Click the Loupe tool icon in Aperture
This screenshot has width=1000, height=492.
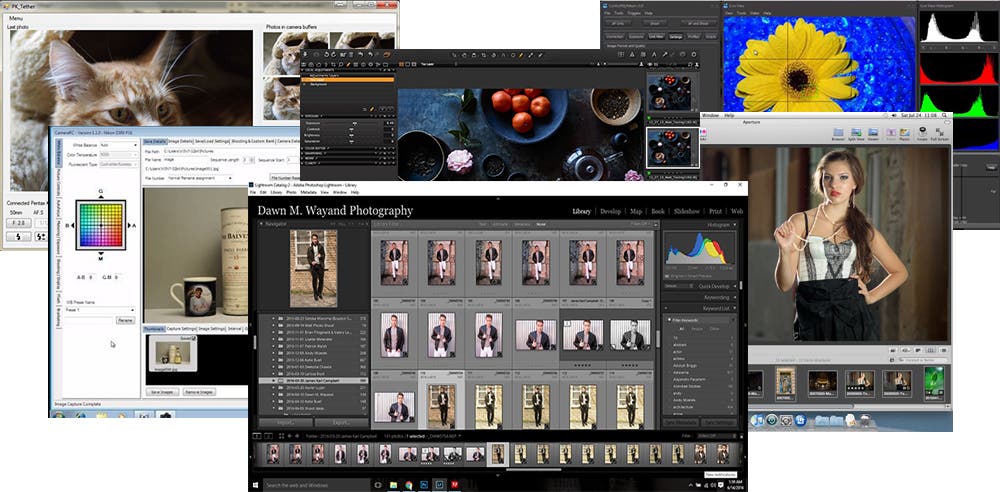(922, 134)
